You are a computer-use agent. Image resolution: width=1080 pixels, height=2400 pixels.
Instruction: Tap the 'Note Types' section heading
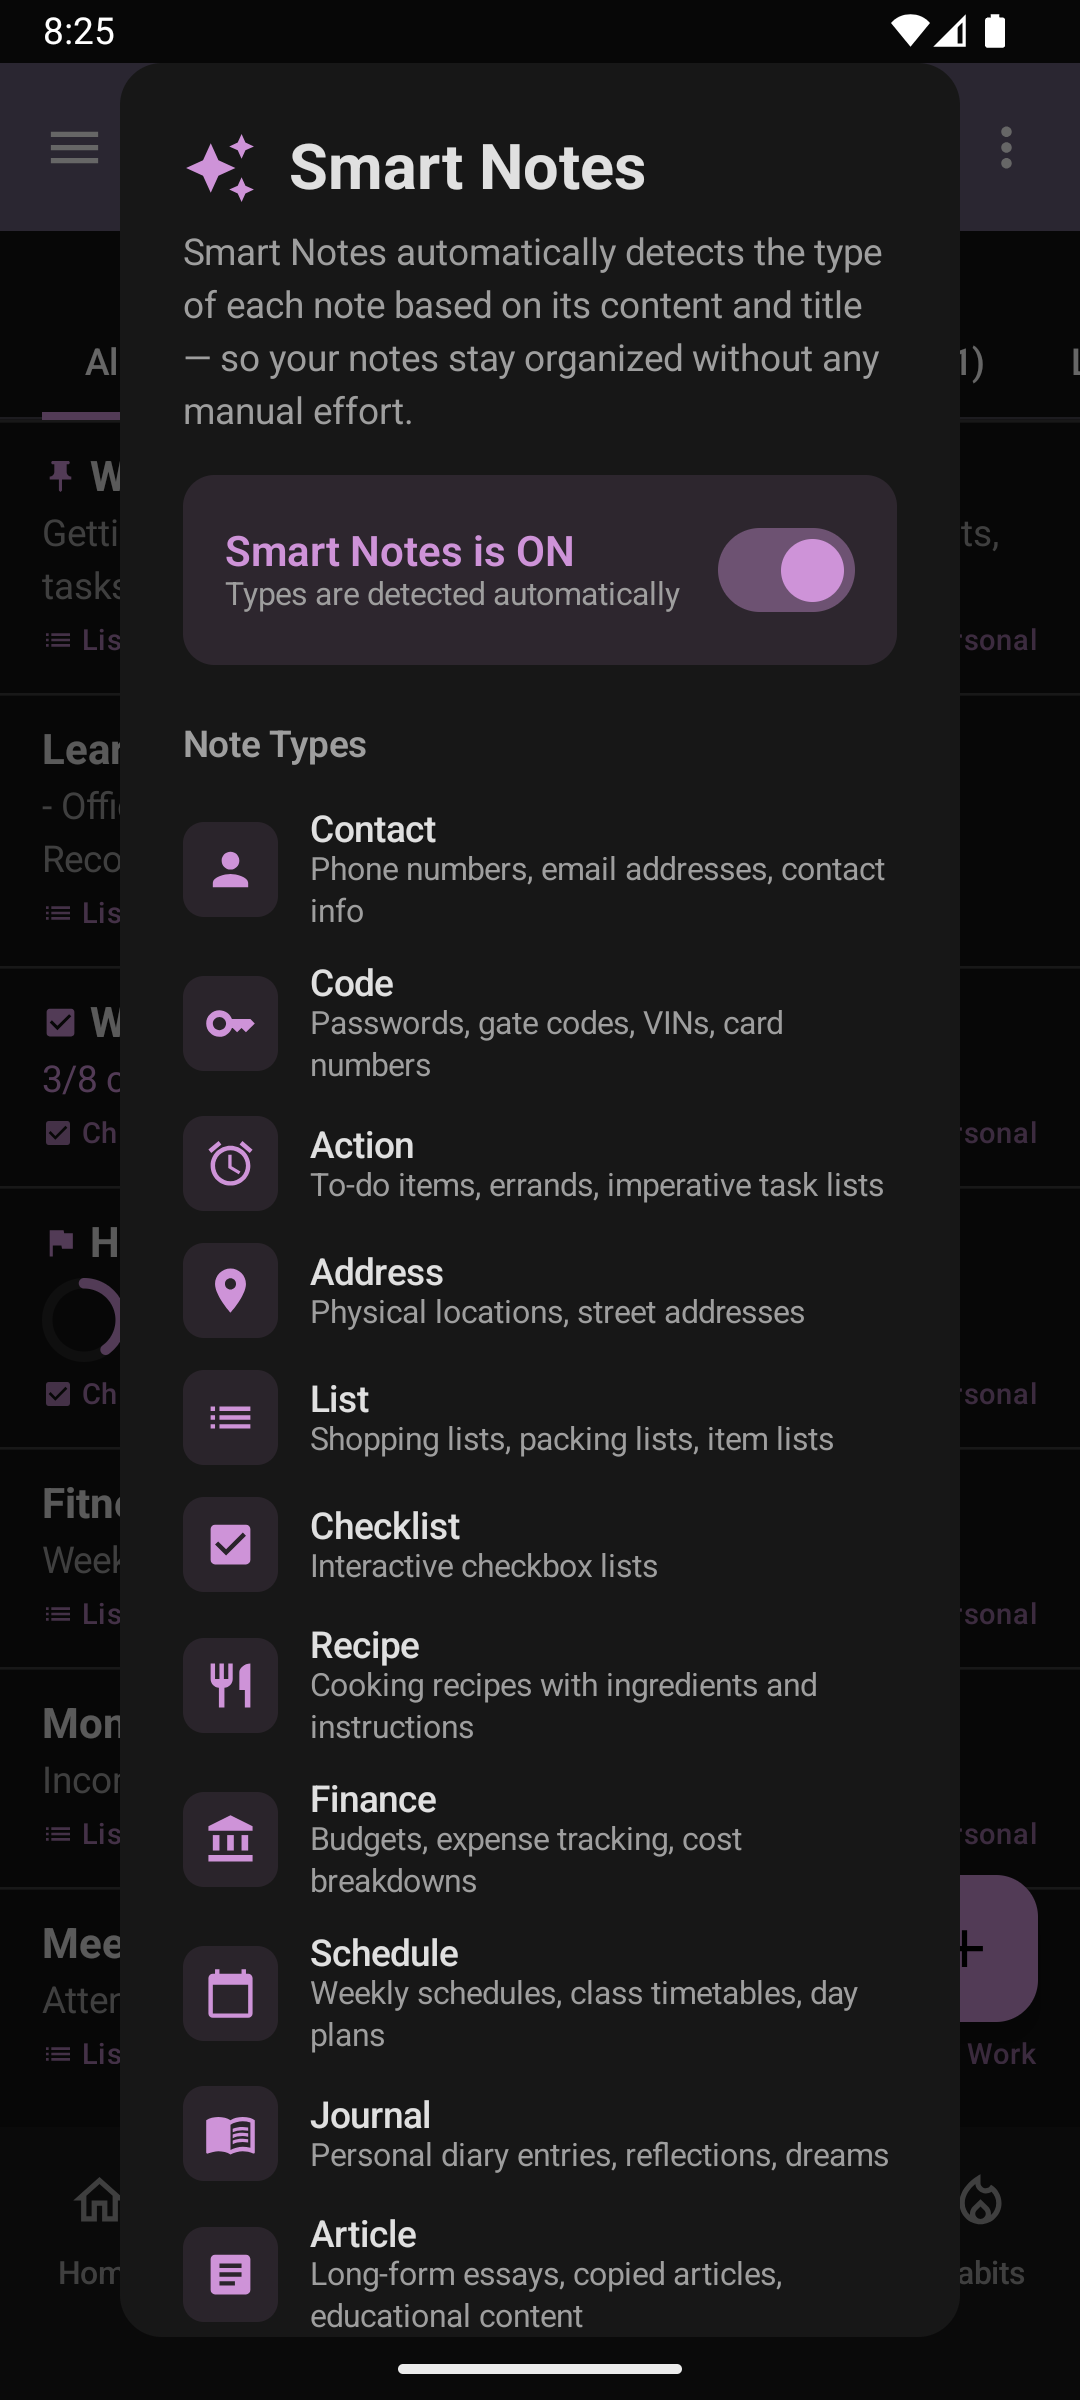point(275,744)
